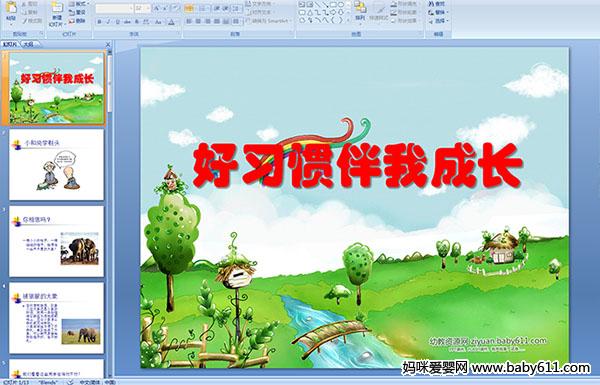Toggle Bold formatting

pos(99,22)
